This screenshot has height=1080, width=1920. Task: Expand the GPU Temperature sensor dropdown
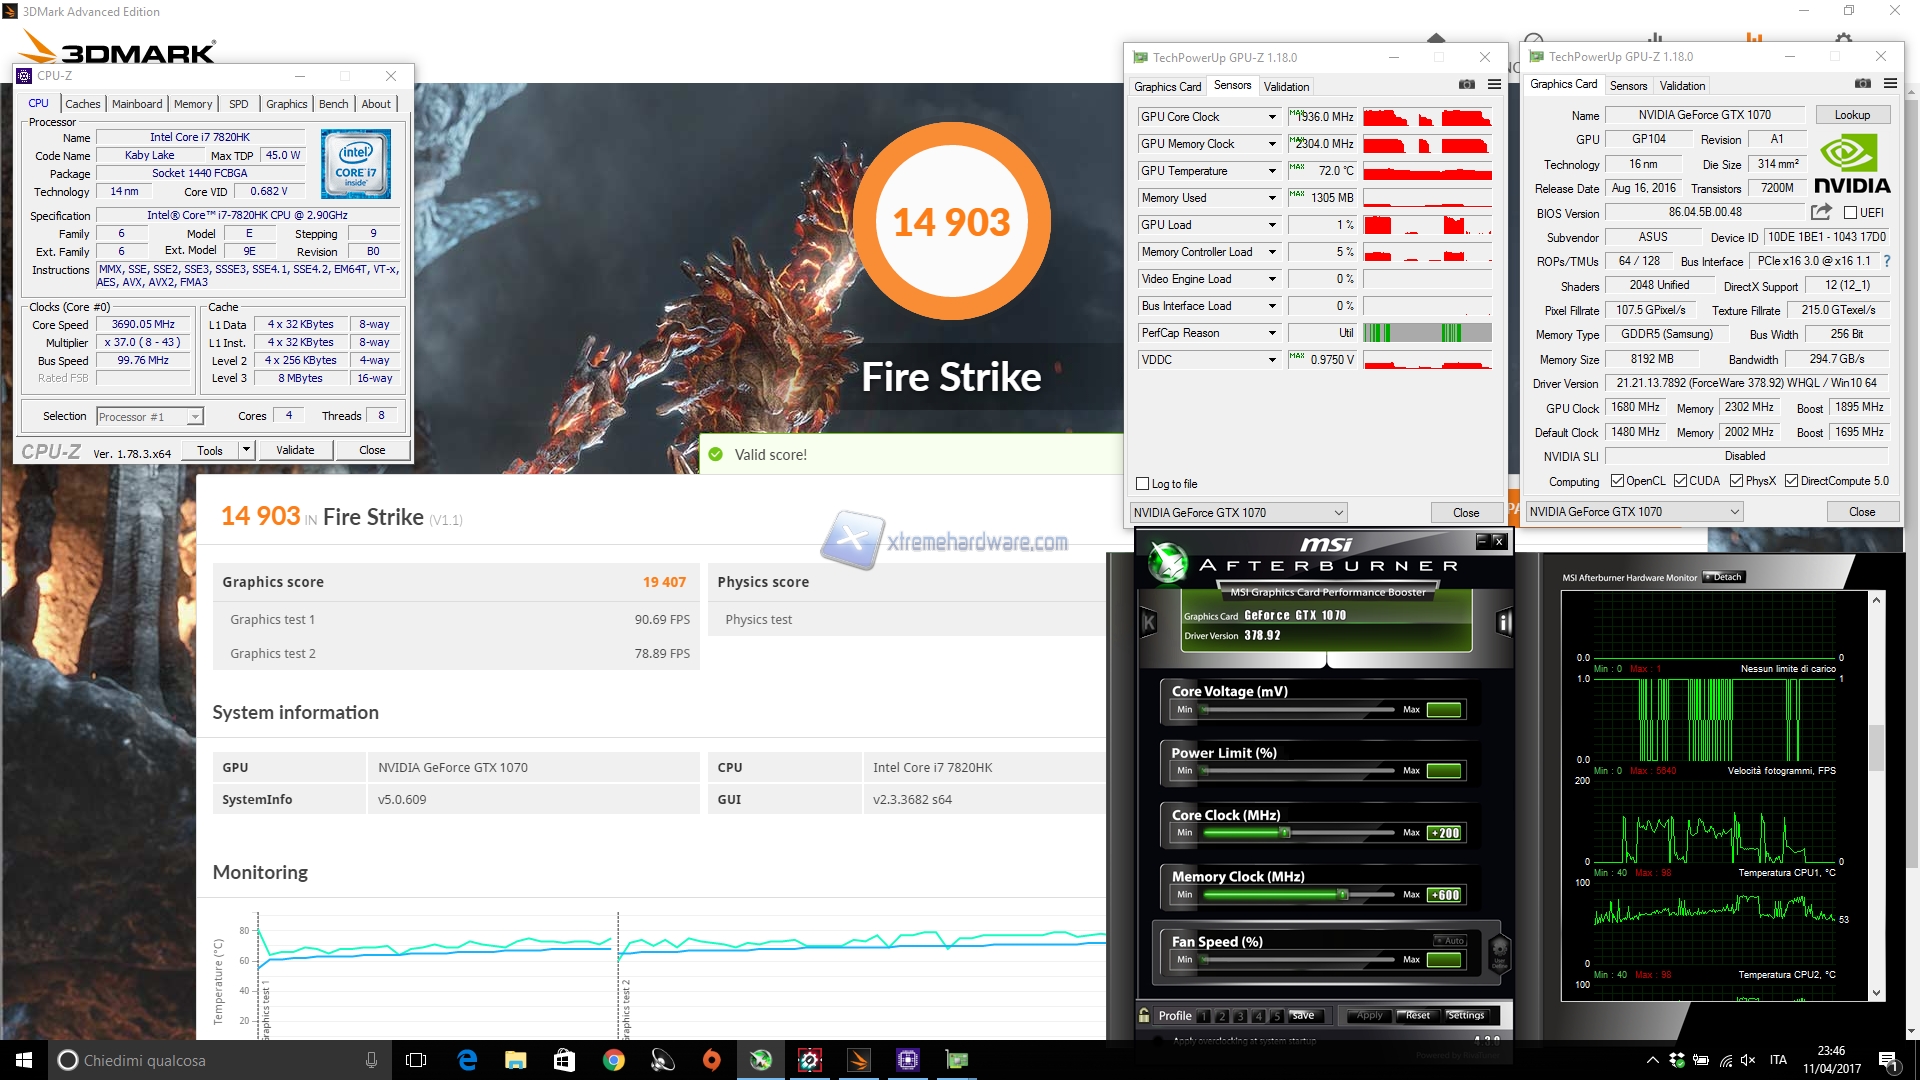[x=1272, y=171]
